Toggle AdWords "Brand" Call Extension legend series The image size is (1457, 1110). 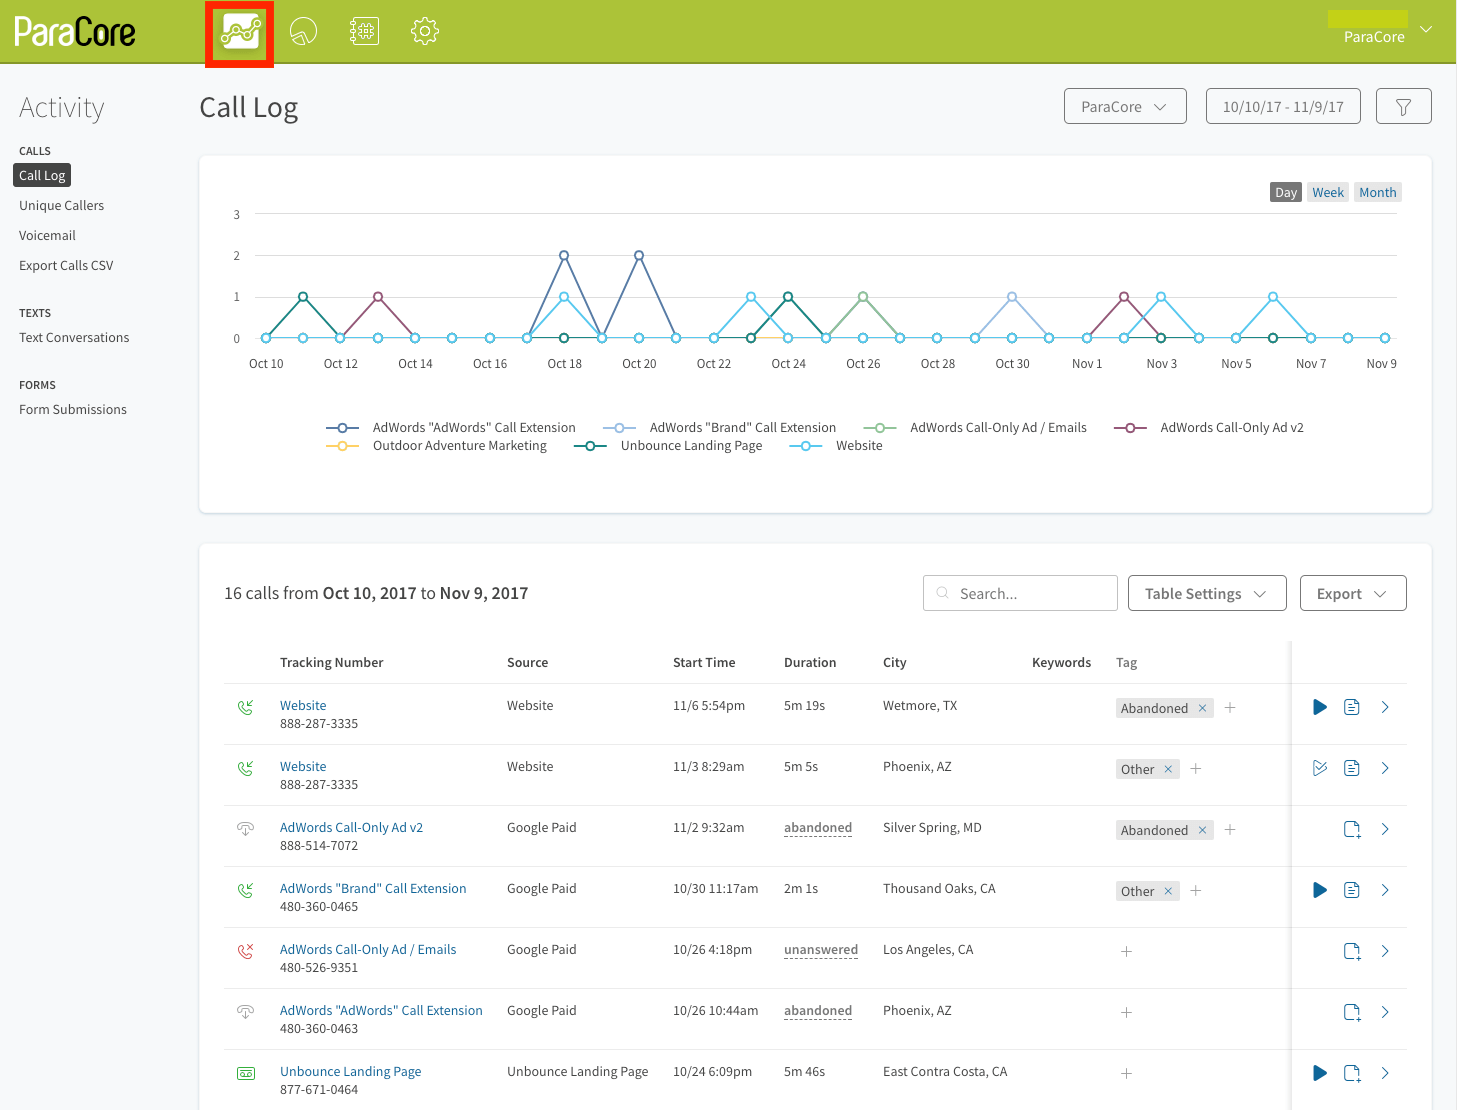click(720, 427)
